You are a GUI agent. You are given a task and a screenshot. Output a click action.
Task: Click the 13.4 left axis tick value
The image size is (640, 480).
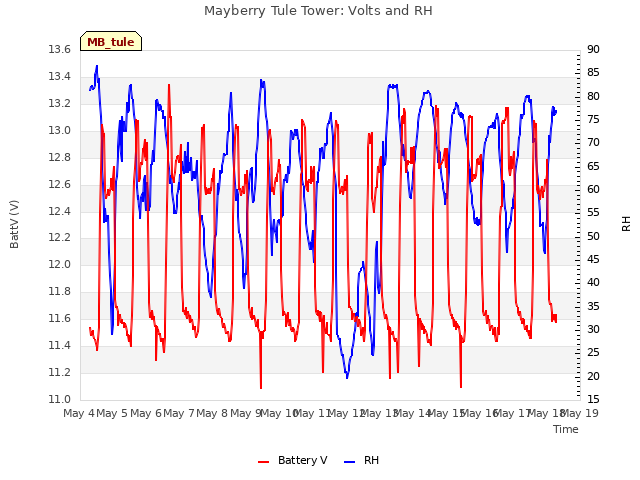coord(60,77)
